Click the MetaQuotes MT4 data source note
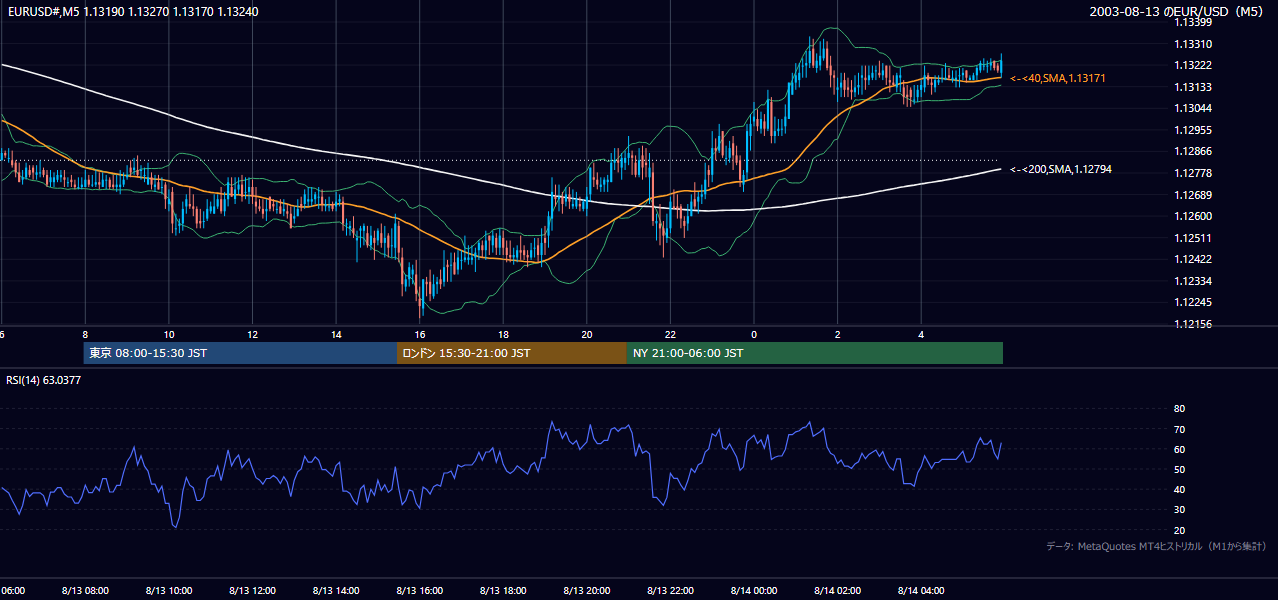Viewport: 1278px width, 600px height. 1156,546
